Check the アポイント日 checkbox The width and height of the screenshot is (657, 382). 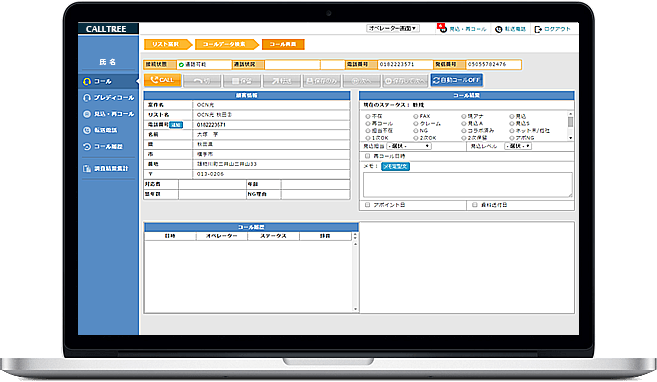(367, 205)
